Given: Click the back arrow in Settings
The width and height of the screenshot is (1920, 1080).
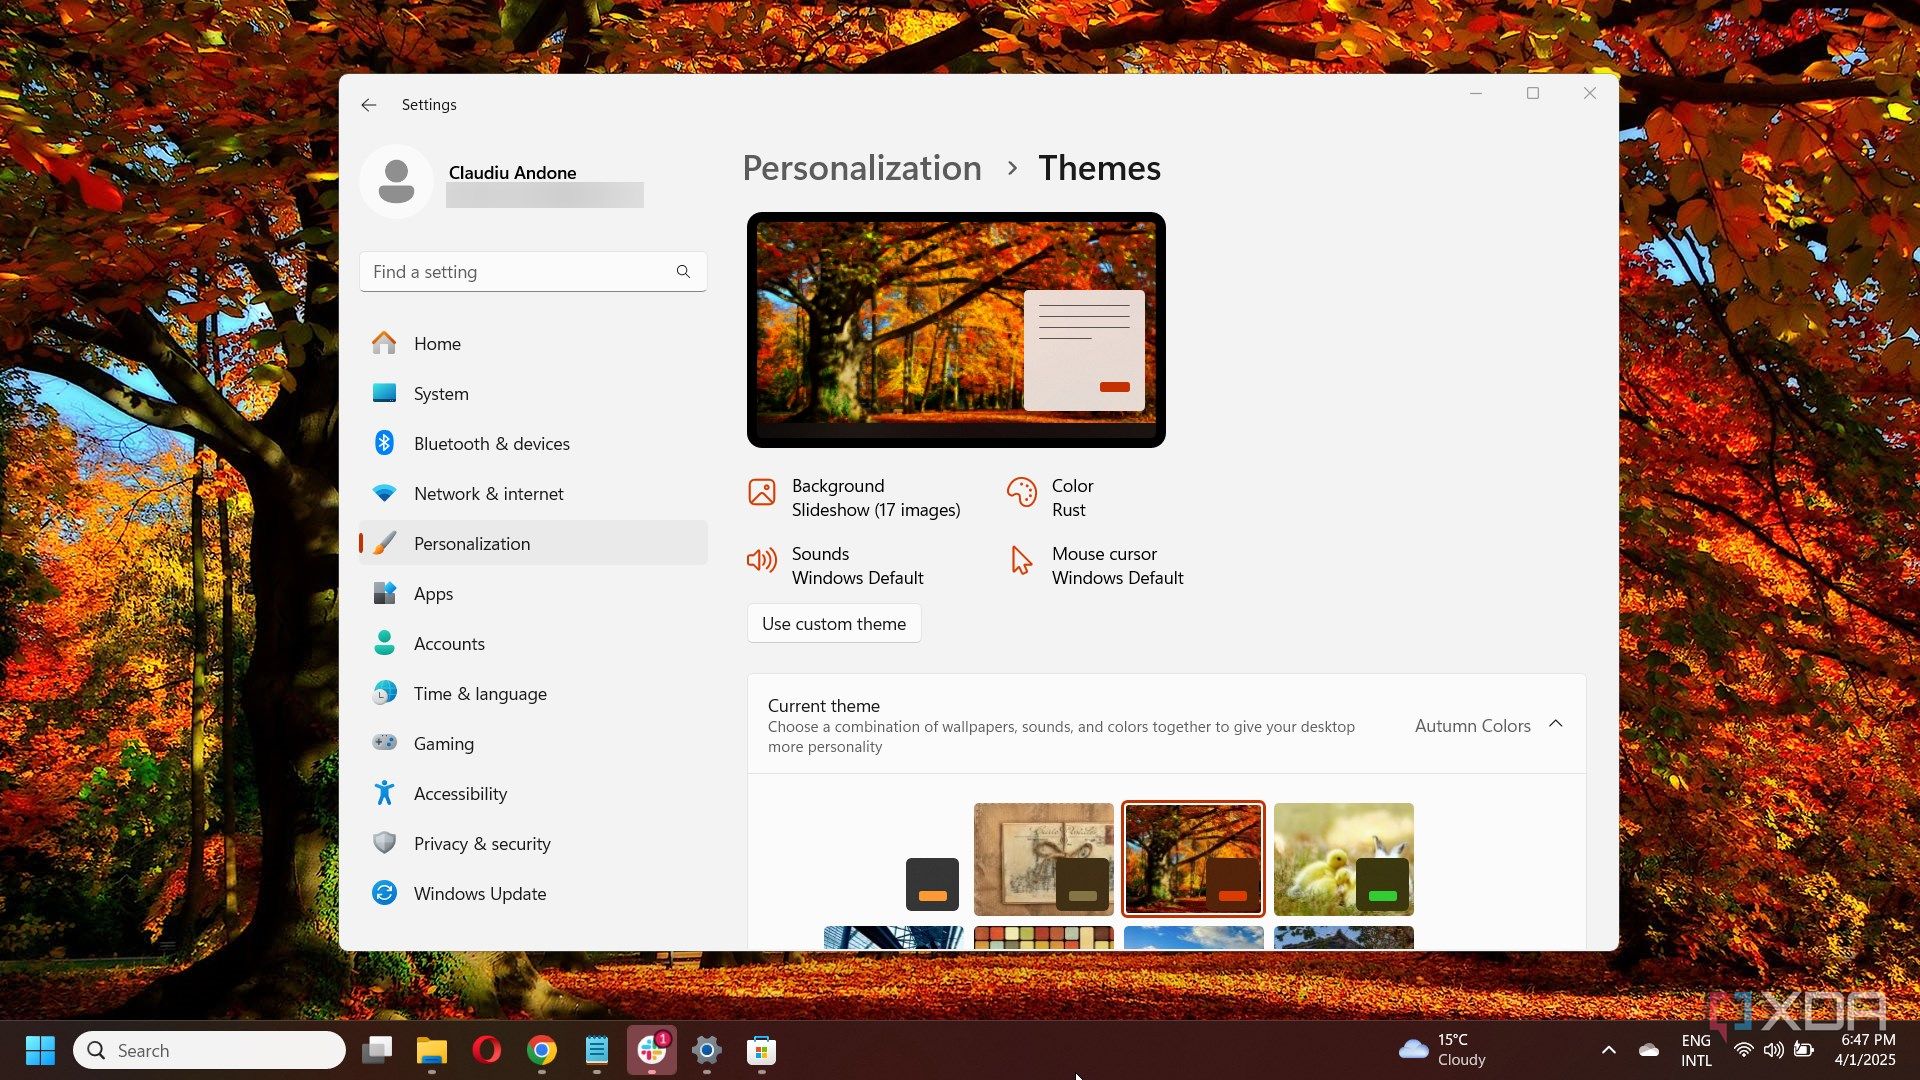Looking at the screenshot, I should [369, 105].
